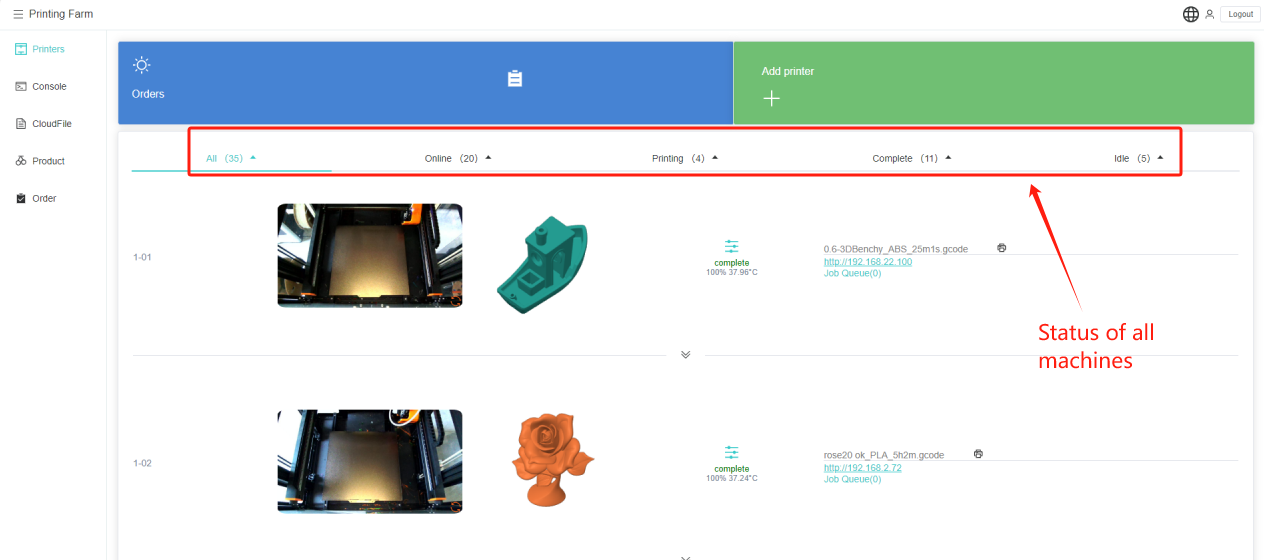Image resolution: width=1264 pixels, height=560 pixels.
Task: Click the Printers sidebar icon
Action: coord(21,49)
